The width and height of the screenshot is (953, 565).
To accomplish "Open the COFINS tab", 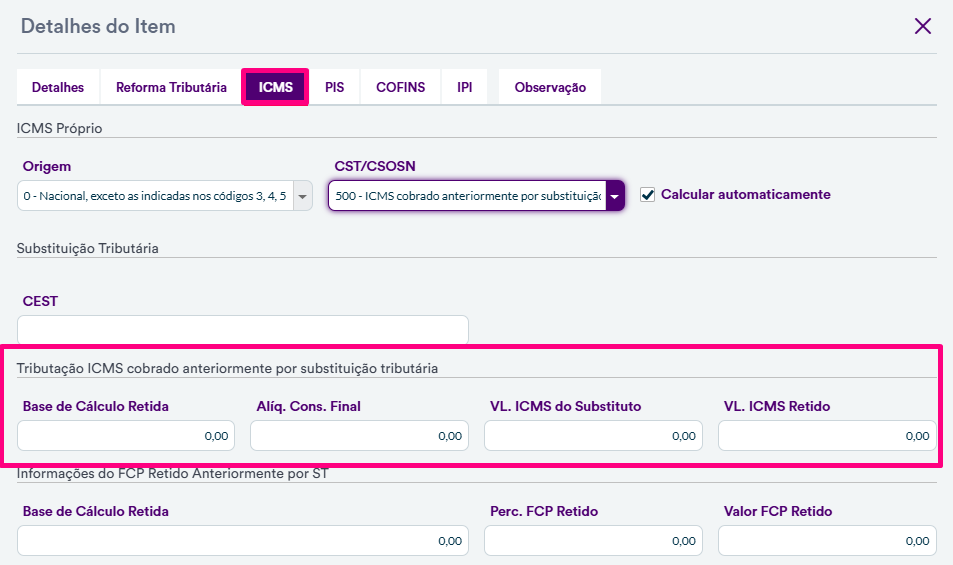I will (400, 88).
